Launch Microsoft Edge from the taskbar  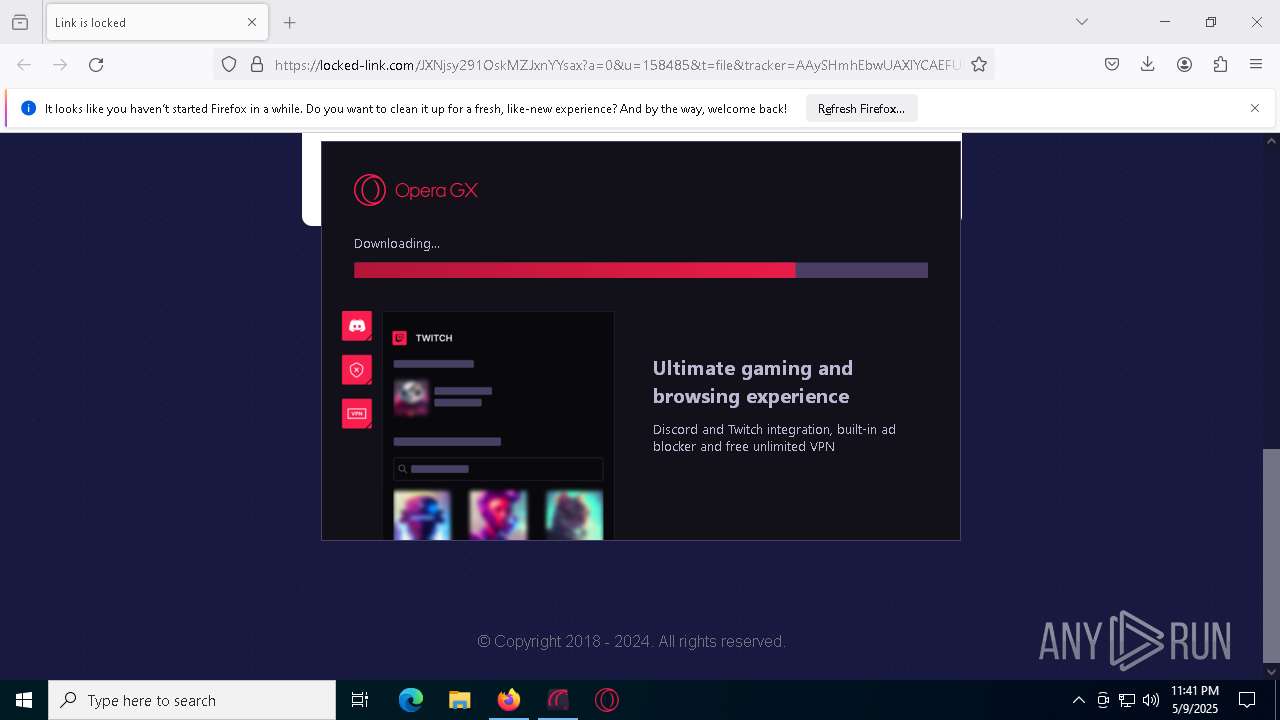pos(411,700)
